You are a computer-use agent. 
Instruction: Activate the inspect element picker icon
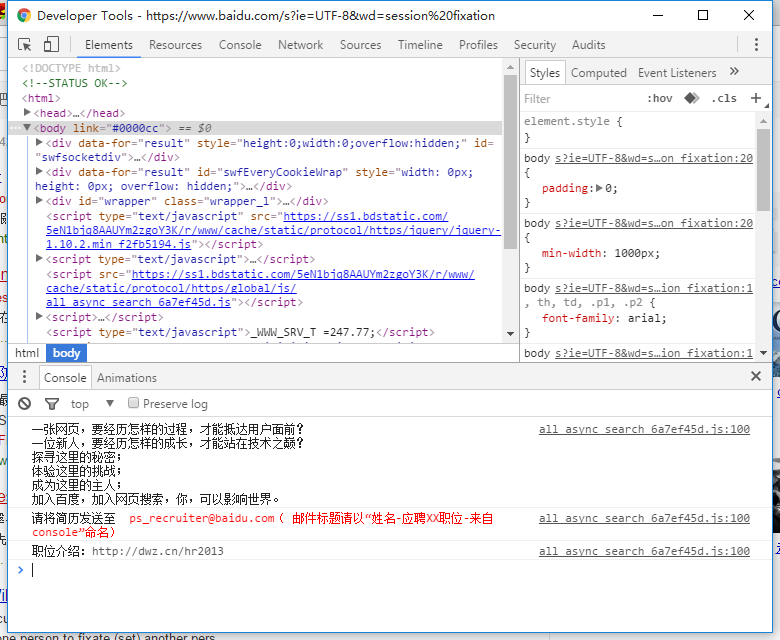click(25, 45)
